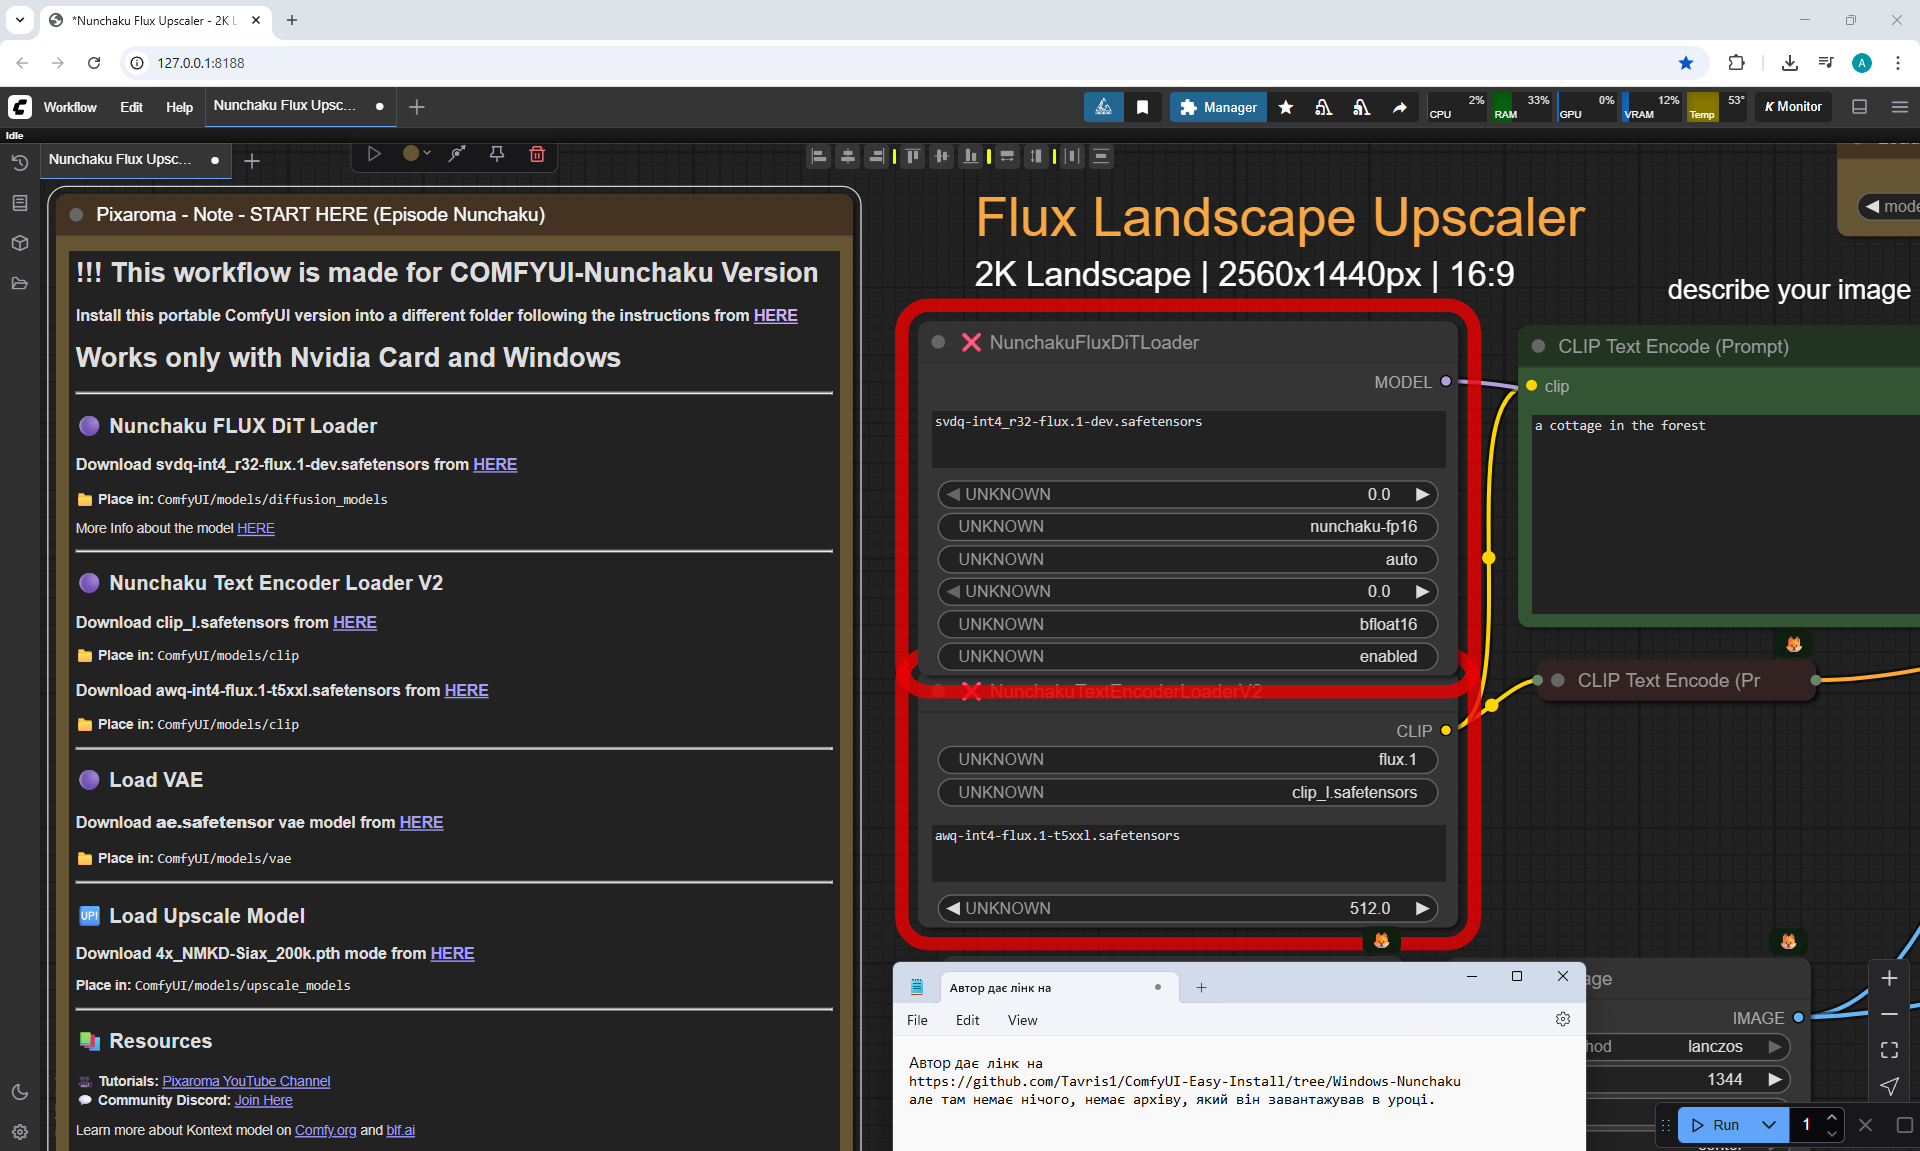Click the fit view icon
The width and height of the screenshot is (1920, 1151).
tap(1889, 1050)
